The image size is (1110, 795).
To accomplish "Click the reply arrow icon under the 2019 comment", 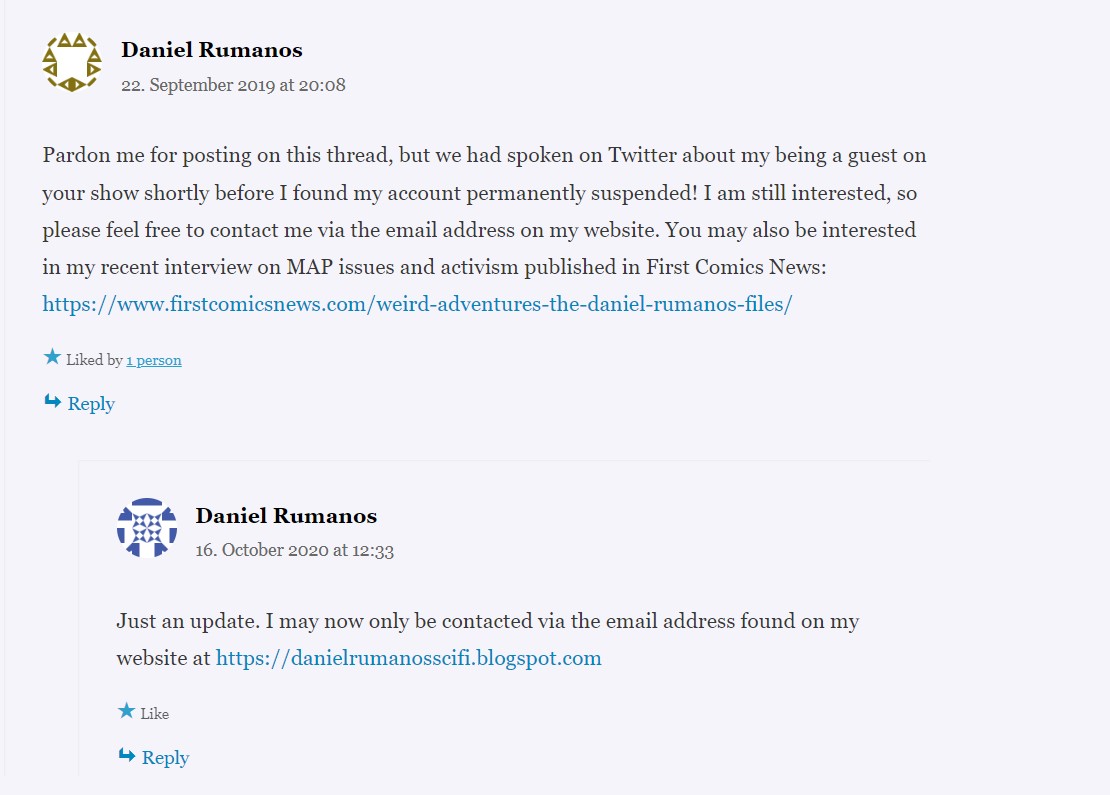I will click(x=53, y=401).
